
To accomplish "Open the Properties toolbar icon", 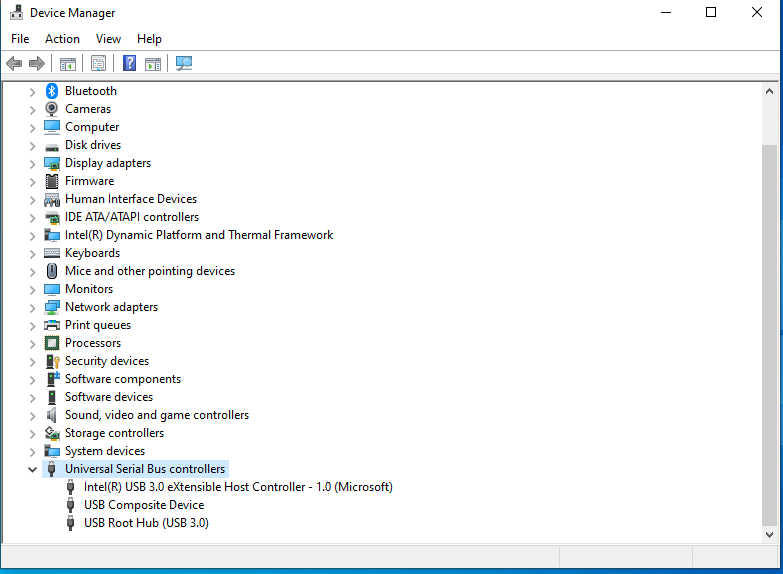I will tap(98, 63).
